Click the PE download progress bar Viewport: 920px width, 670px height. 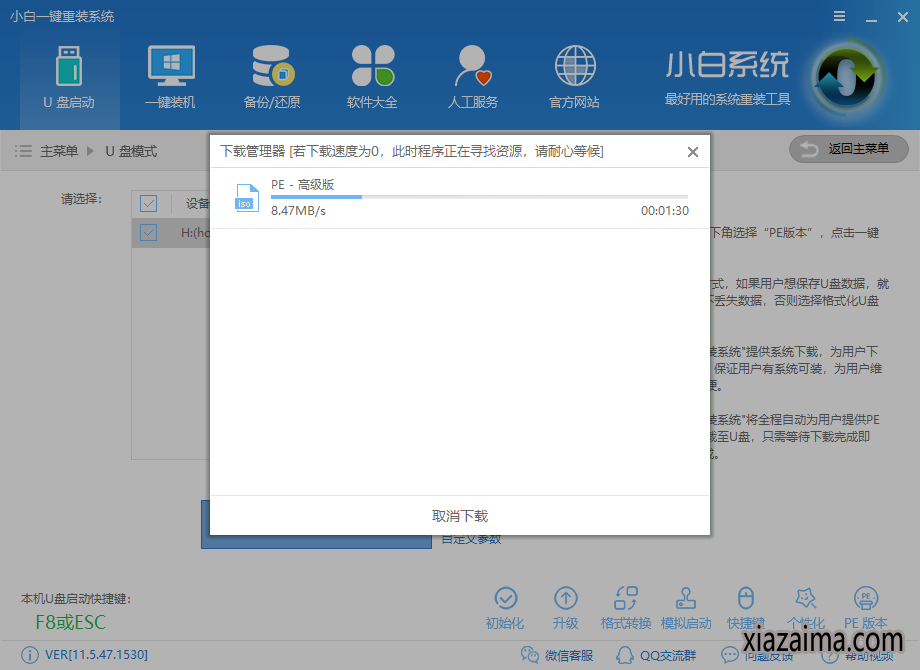coord(479,197)
